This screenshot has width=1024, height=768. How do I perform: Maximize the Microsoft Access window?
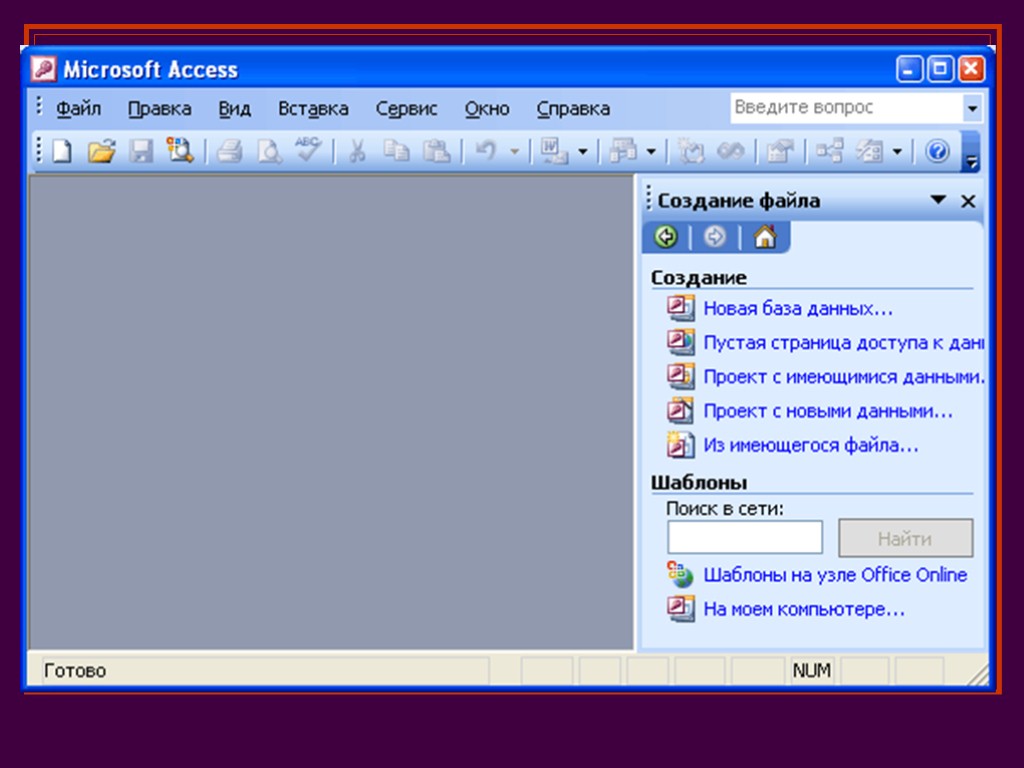(x=940, y=69)
